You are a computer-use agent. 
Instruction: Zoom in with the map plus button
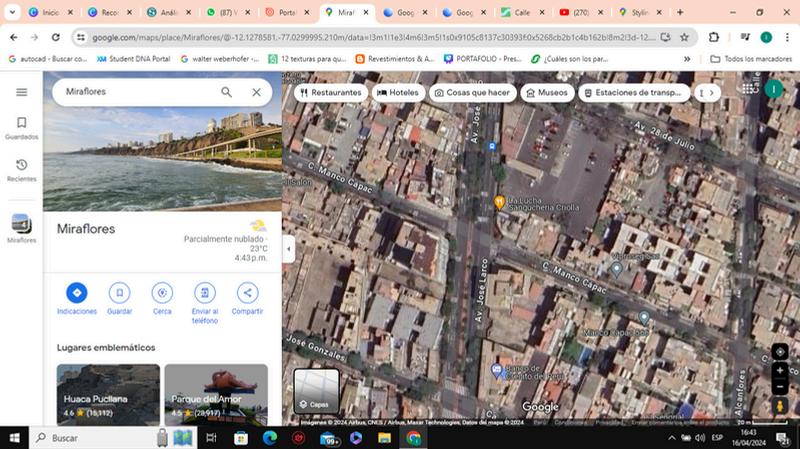pyautogui.click(x=780, y=370)
